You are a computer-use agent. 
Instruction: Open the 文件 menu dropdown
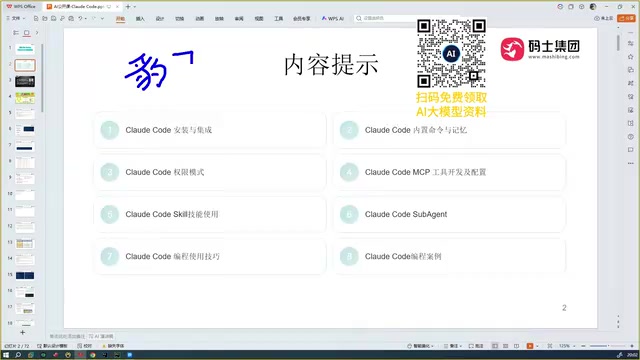16,18
